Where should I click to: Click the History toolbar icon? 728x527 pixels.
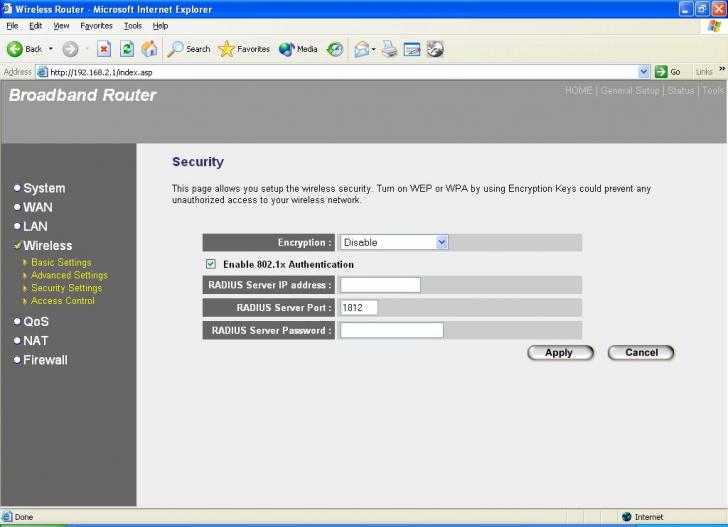tap(334, 49)
